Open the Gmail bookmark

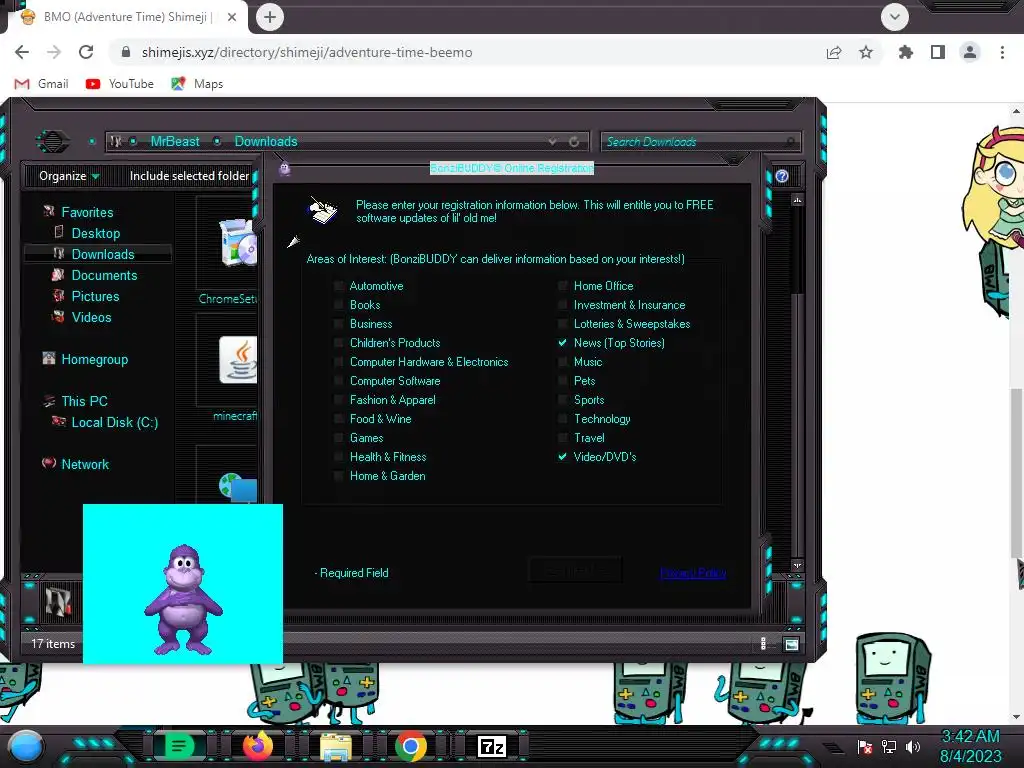(41, 84)
